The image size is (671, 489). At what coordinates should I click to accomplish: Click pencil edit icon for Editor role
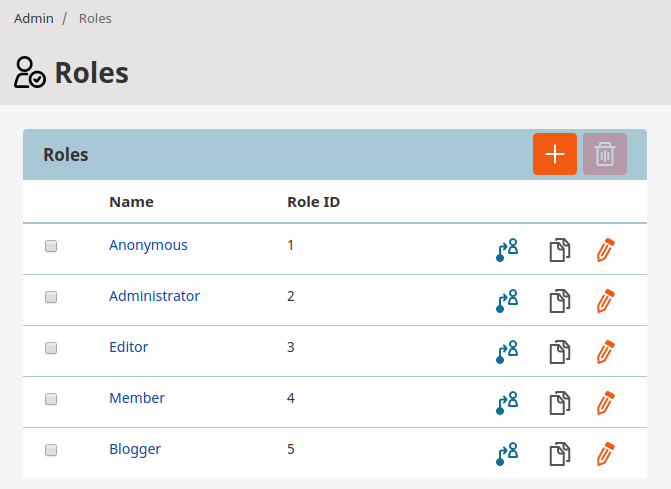pyautogui.click(x=605, y=352)
